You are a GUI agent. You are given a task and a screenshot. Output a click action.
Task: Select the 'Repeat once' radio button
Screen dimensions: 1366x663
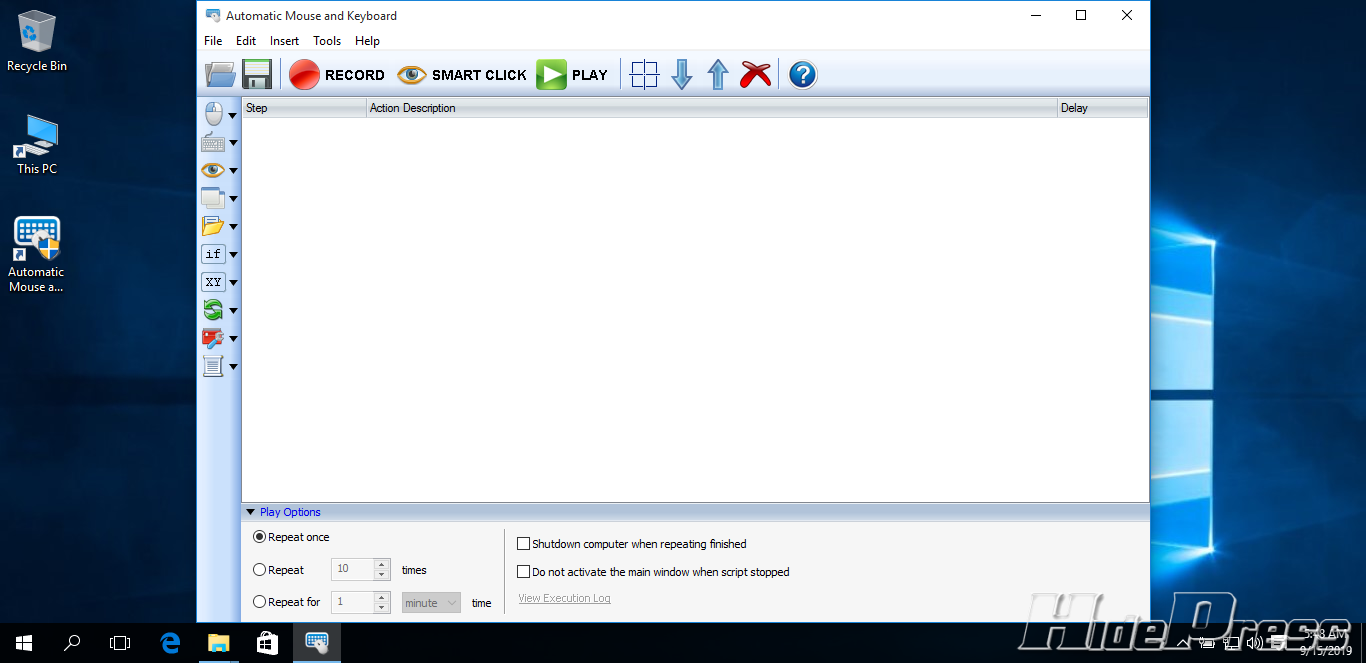[x=260, y=537]
